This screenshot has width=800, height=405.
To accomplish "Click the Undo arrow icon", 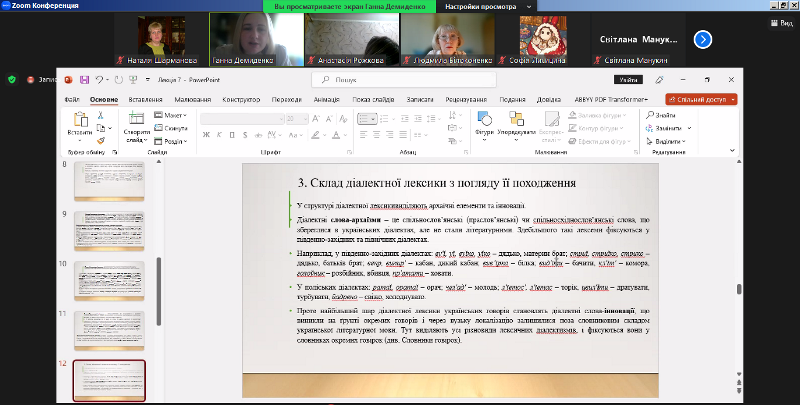I will pyautogui.click(x=98, y=80).
